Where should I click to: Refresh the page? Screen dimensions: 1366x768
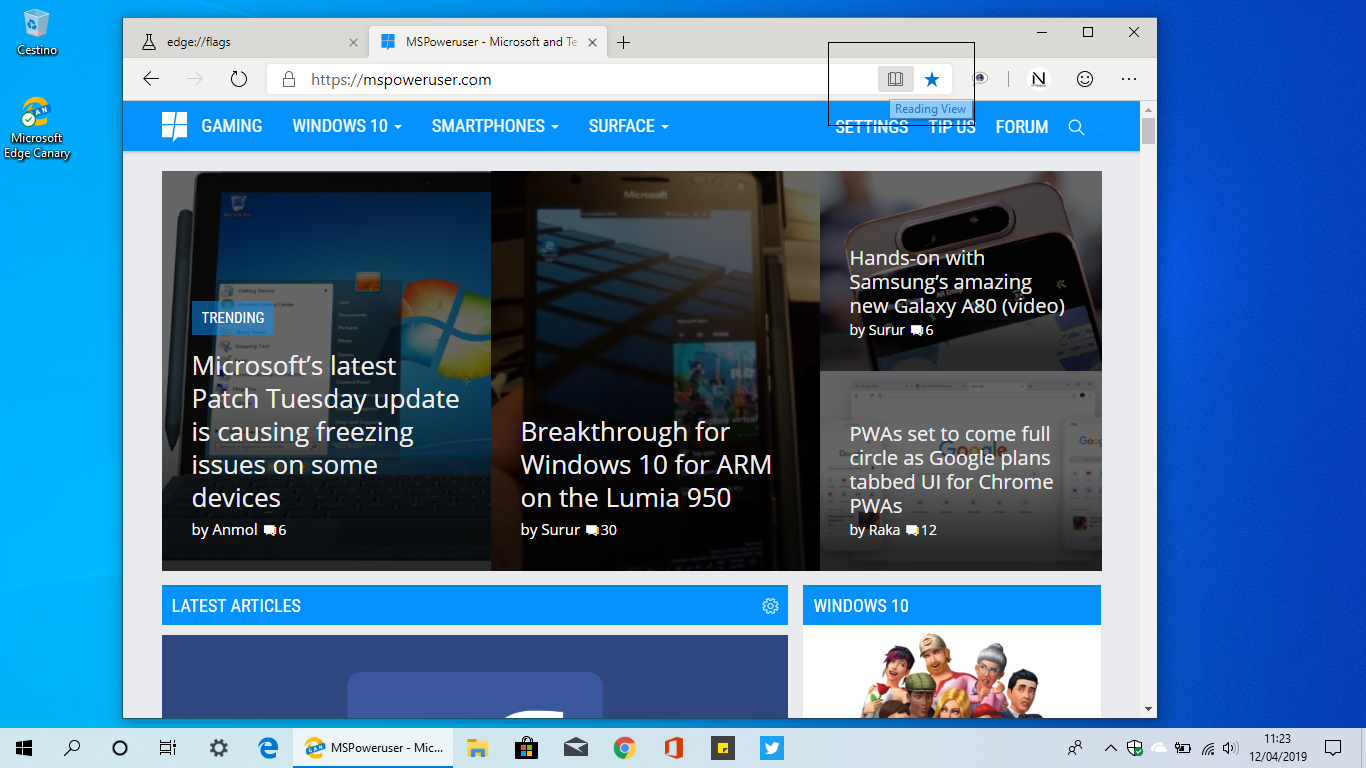click(238, 79)
